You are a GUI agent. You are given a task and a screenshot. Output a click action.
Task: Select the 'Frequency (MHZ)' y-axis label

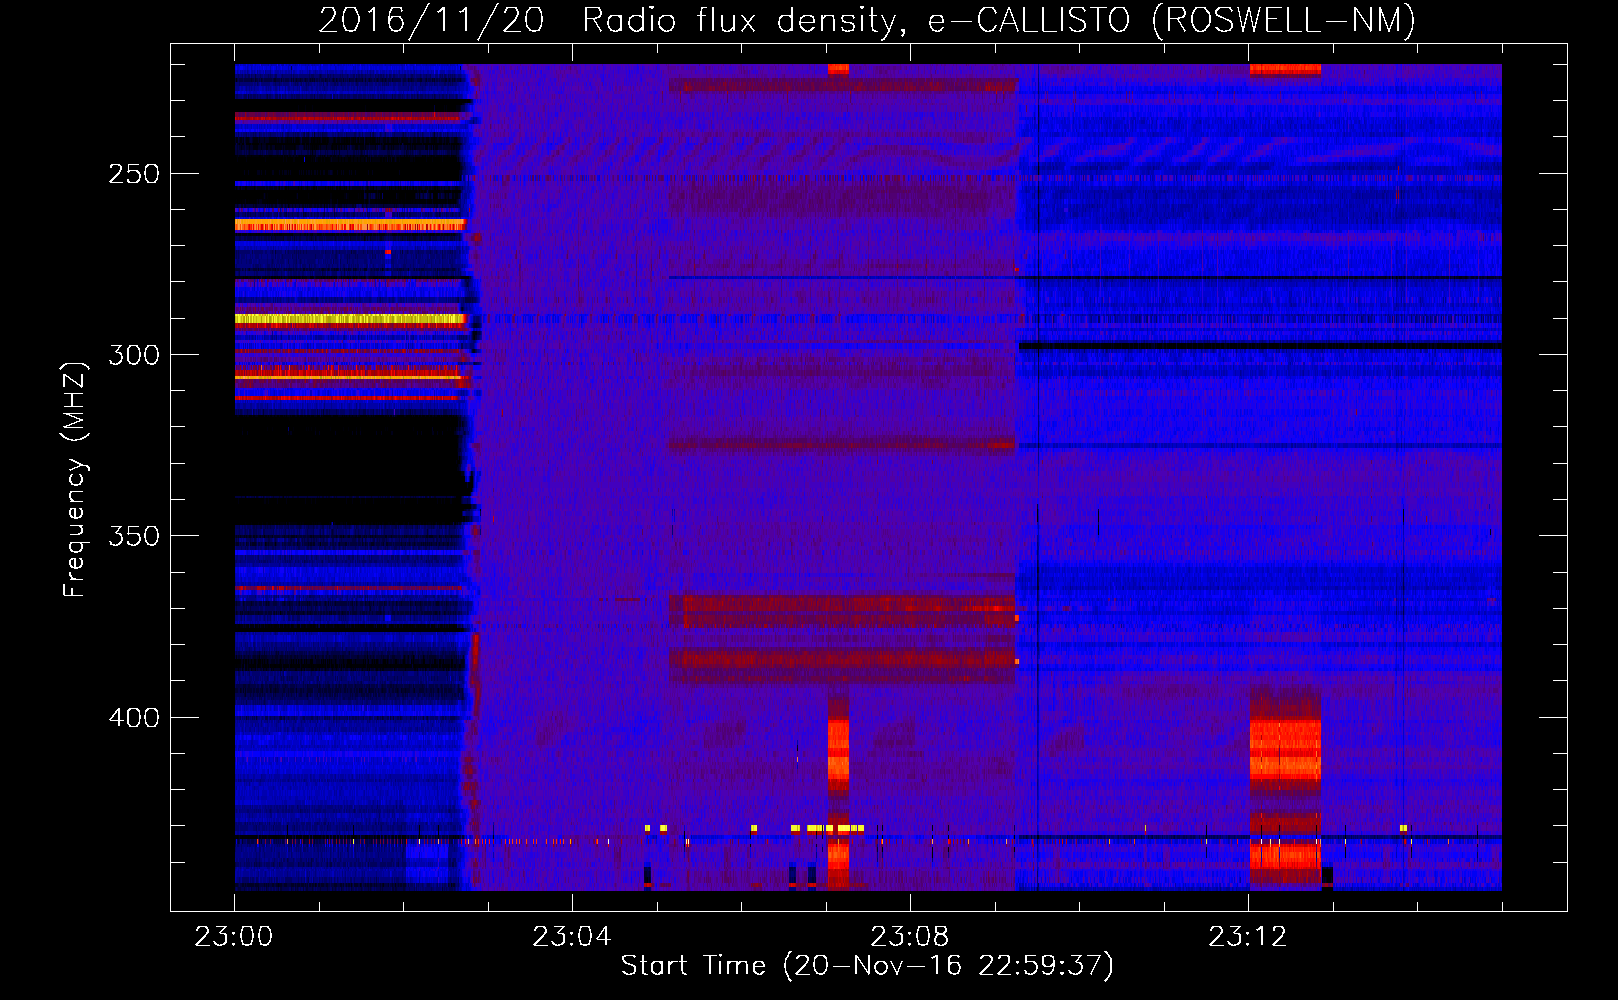tap(75, 479)
